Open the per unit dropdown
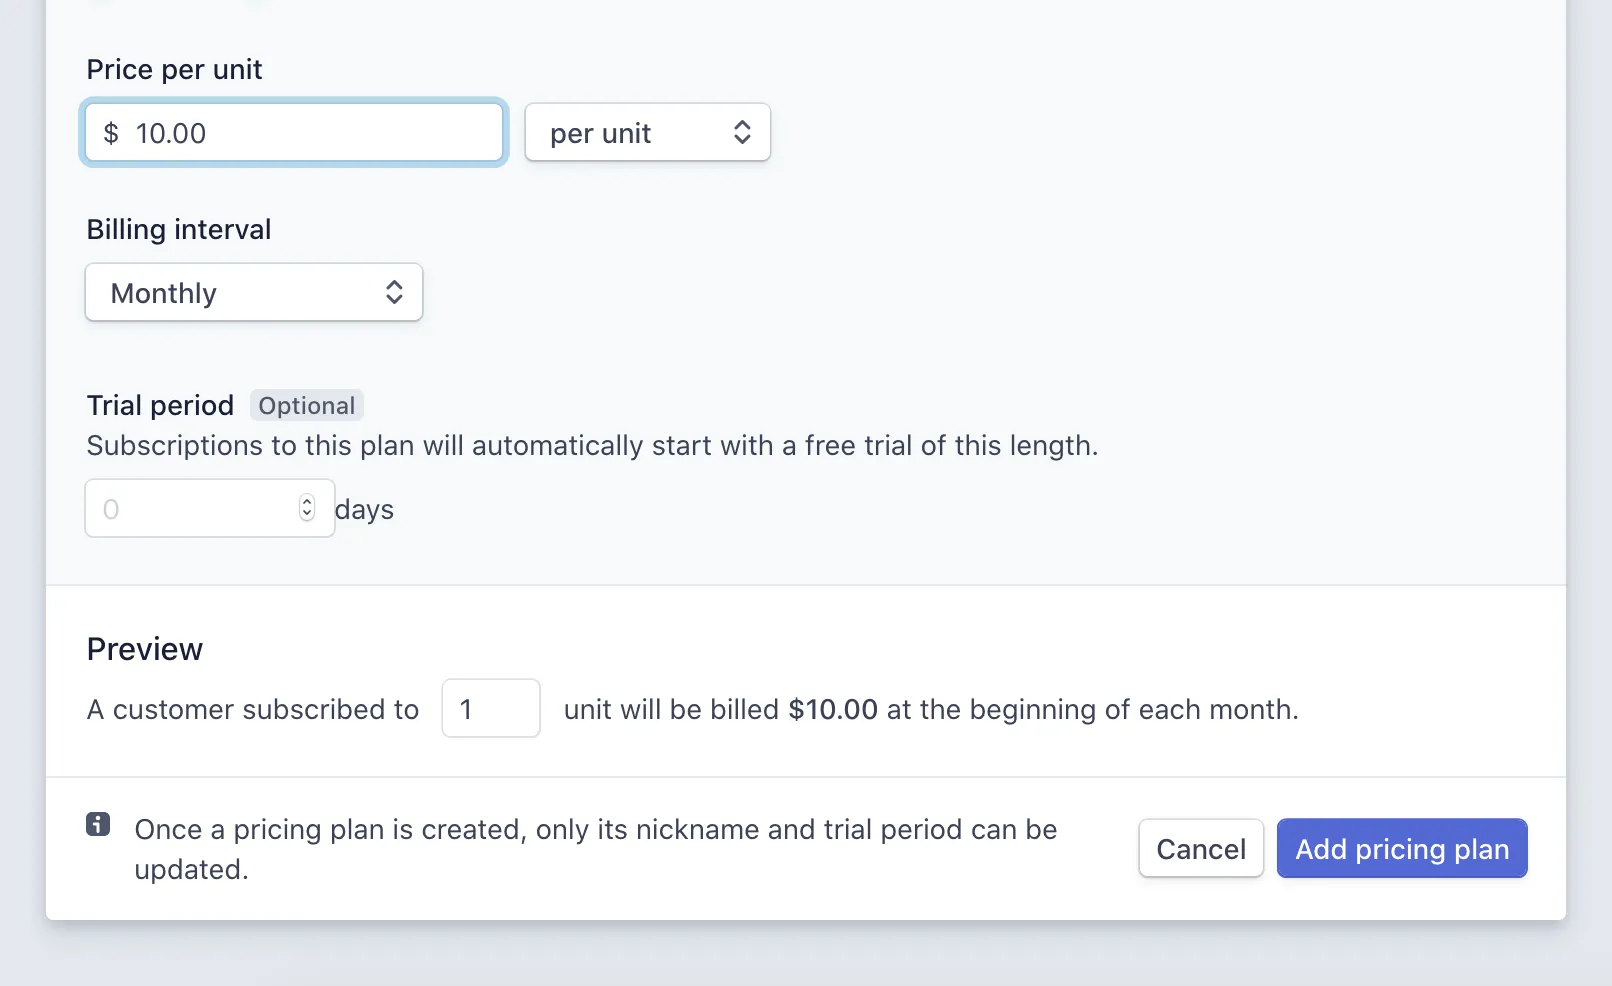 647,132
